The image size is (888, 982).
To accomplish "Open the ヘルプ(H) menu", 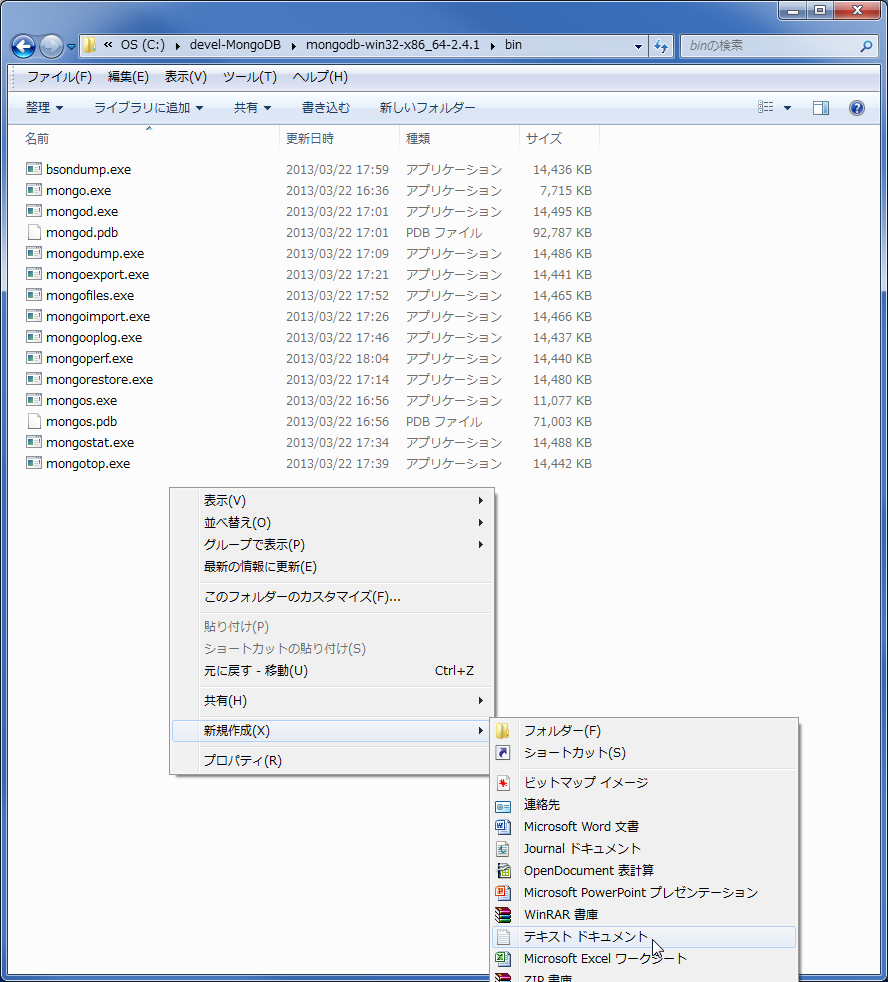I will tap(320, 77).
